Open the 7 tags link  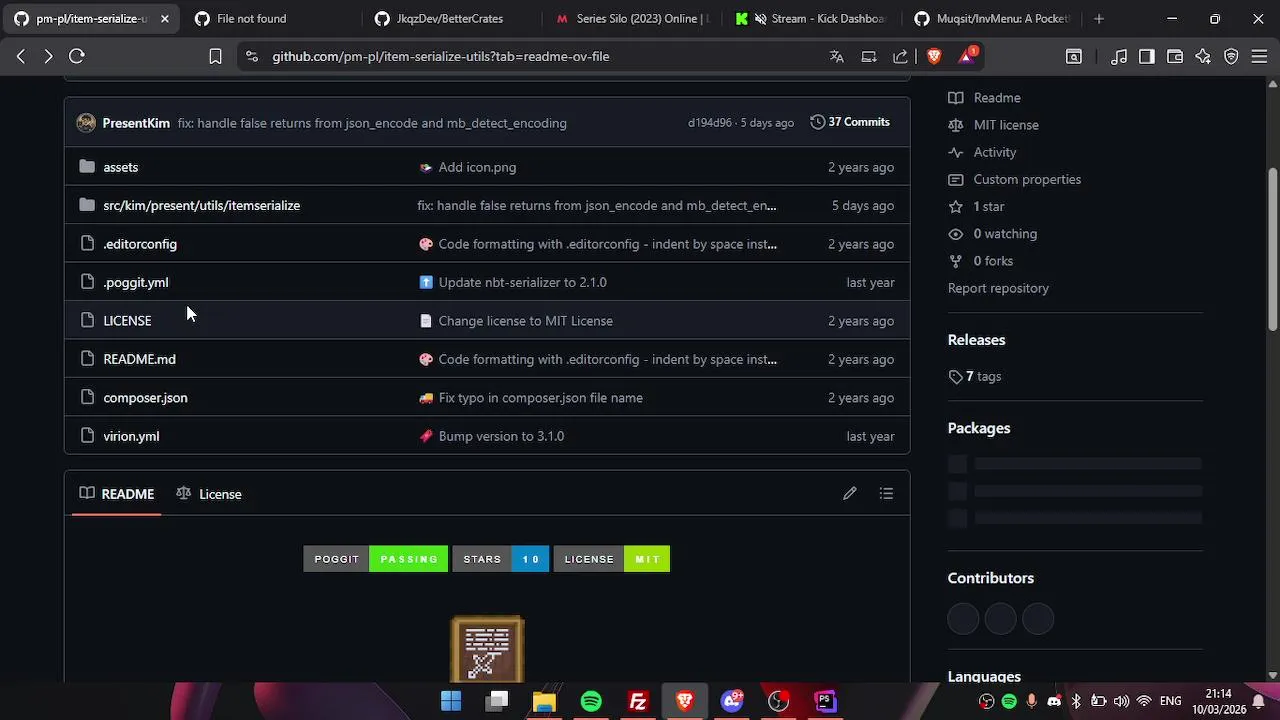(975, 377)
